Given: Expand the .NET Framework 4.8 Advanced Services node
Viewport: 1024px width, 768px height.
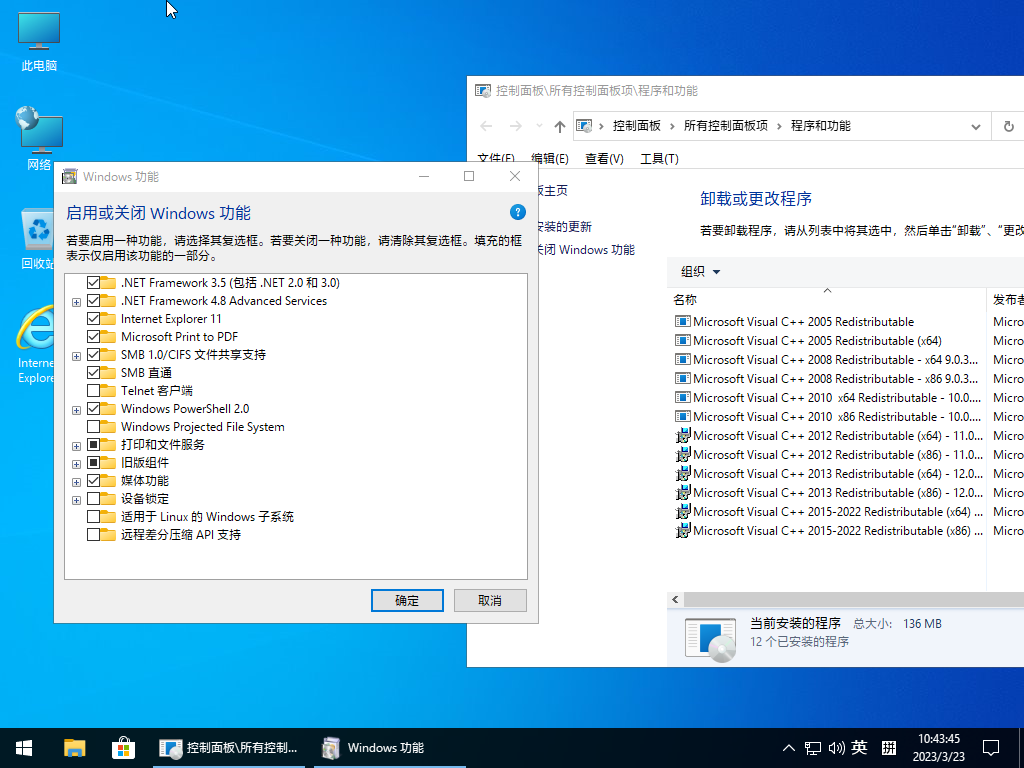Looking at the screenshot, I should pos(76,301).
